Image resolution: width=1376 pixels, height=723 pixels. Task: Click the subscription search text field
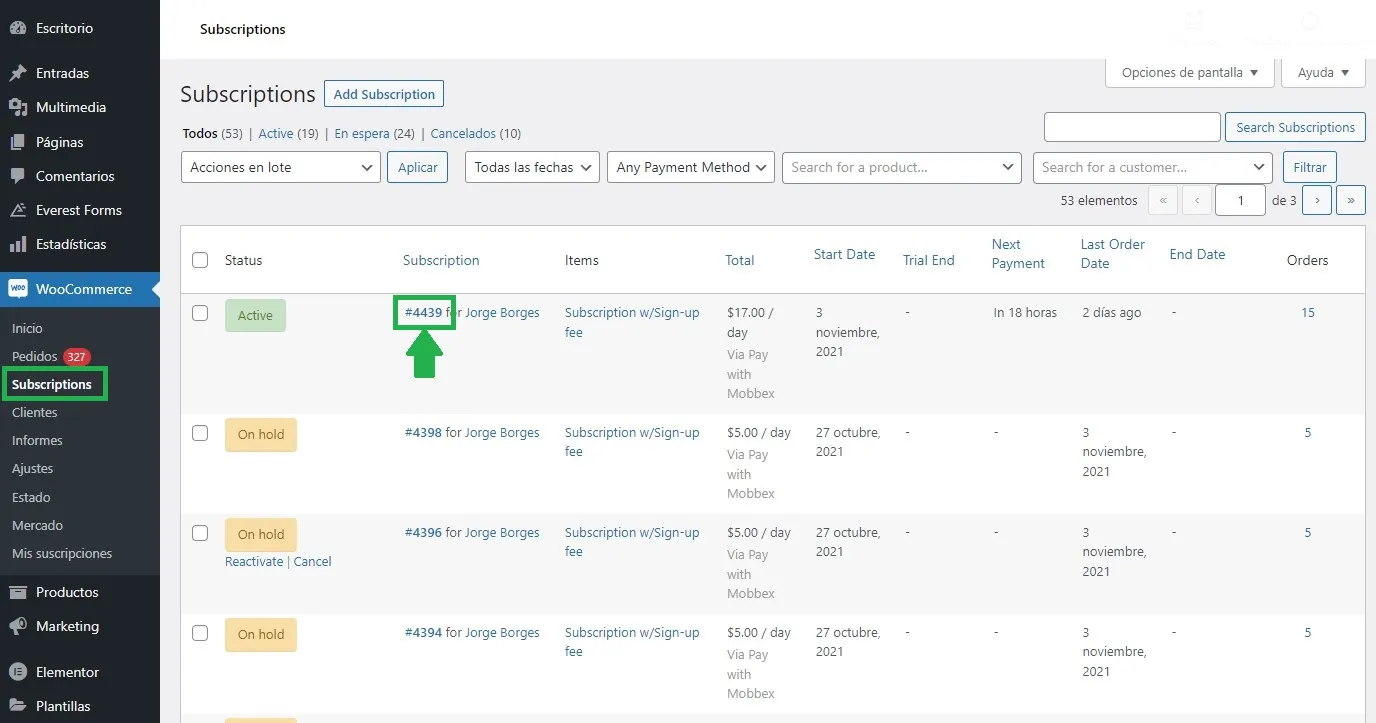click(x=1132, y=127)
